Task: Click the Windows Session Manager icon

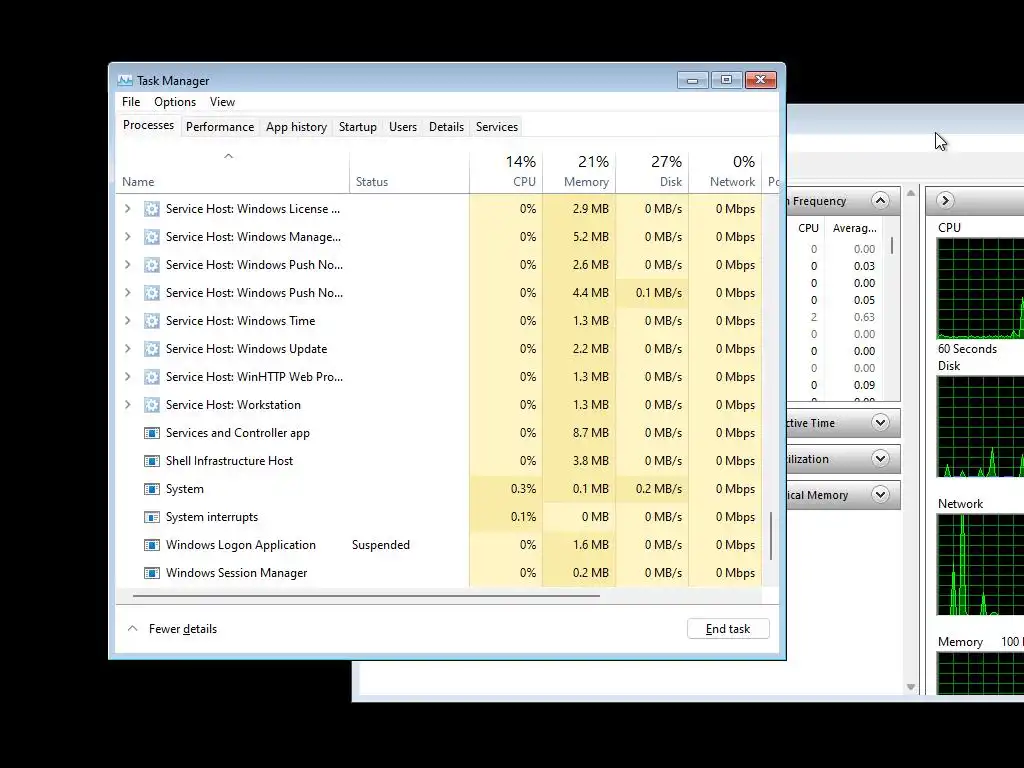Action: pyautogui.click(x=152, y=573)
